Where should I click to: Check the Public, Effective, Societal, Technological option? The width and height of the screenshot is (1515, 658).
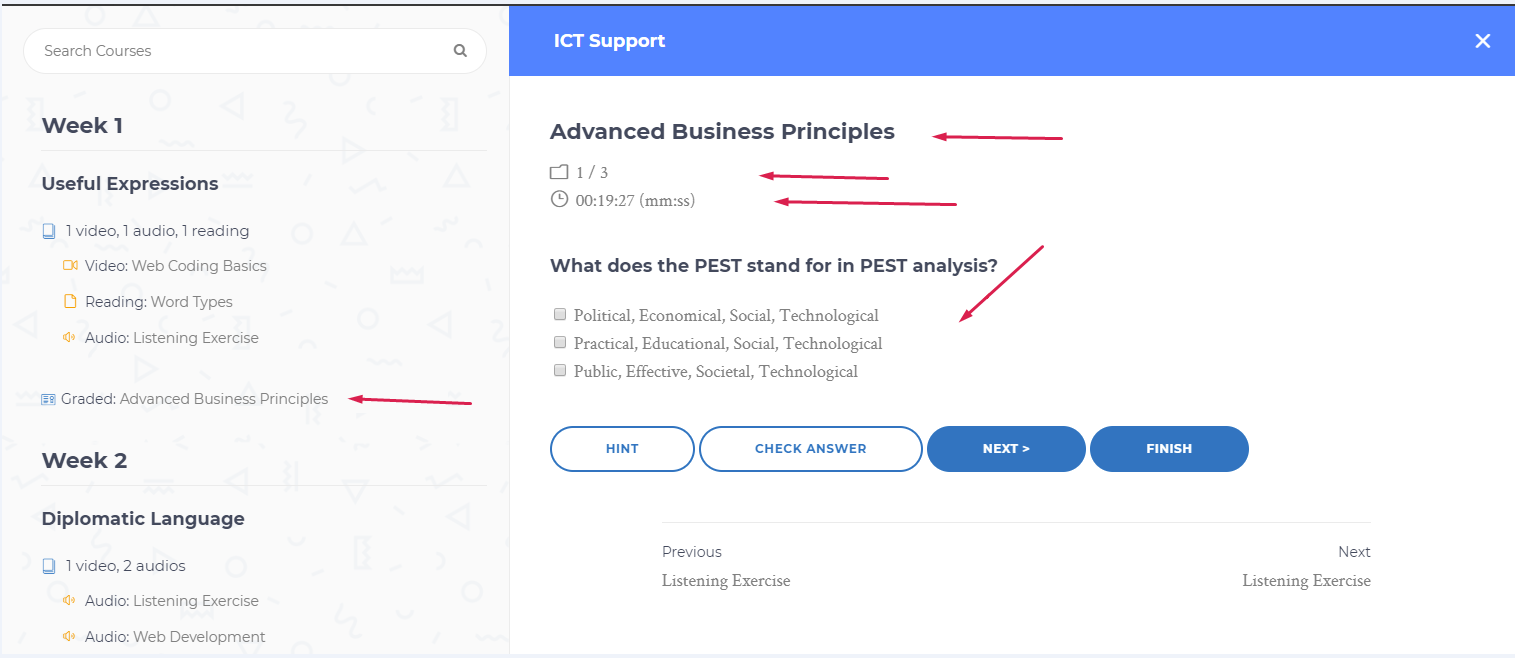560,370
